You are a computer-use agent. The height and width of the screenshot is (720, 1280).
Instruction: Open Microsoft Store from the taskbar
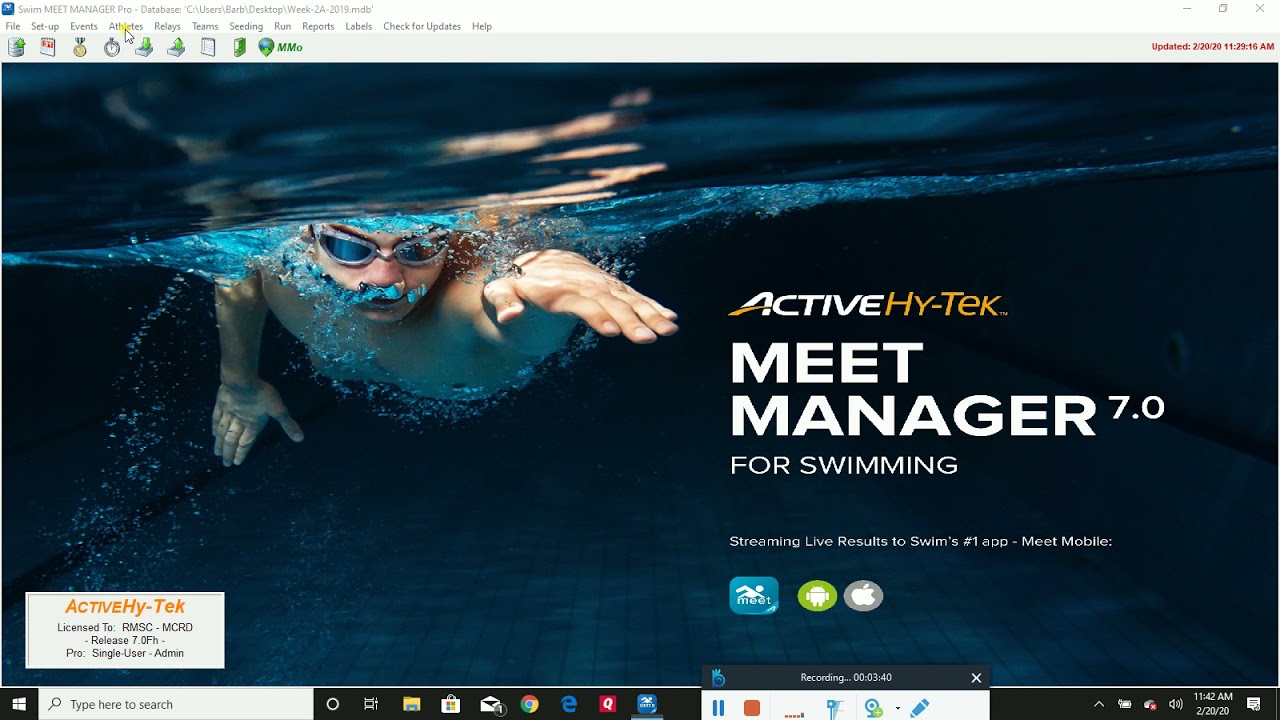[450, 704]
